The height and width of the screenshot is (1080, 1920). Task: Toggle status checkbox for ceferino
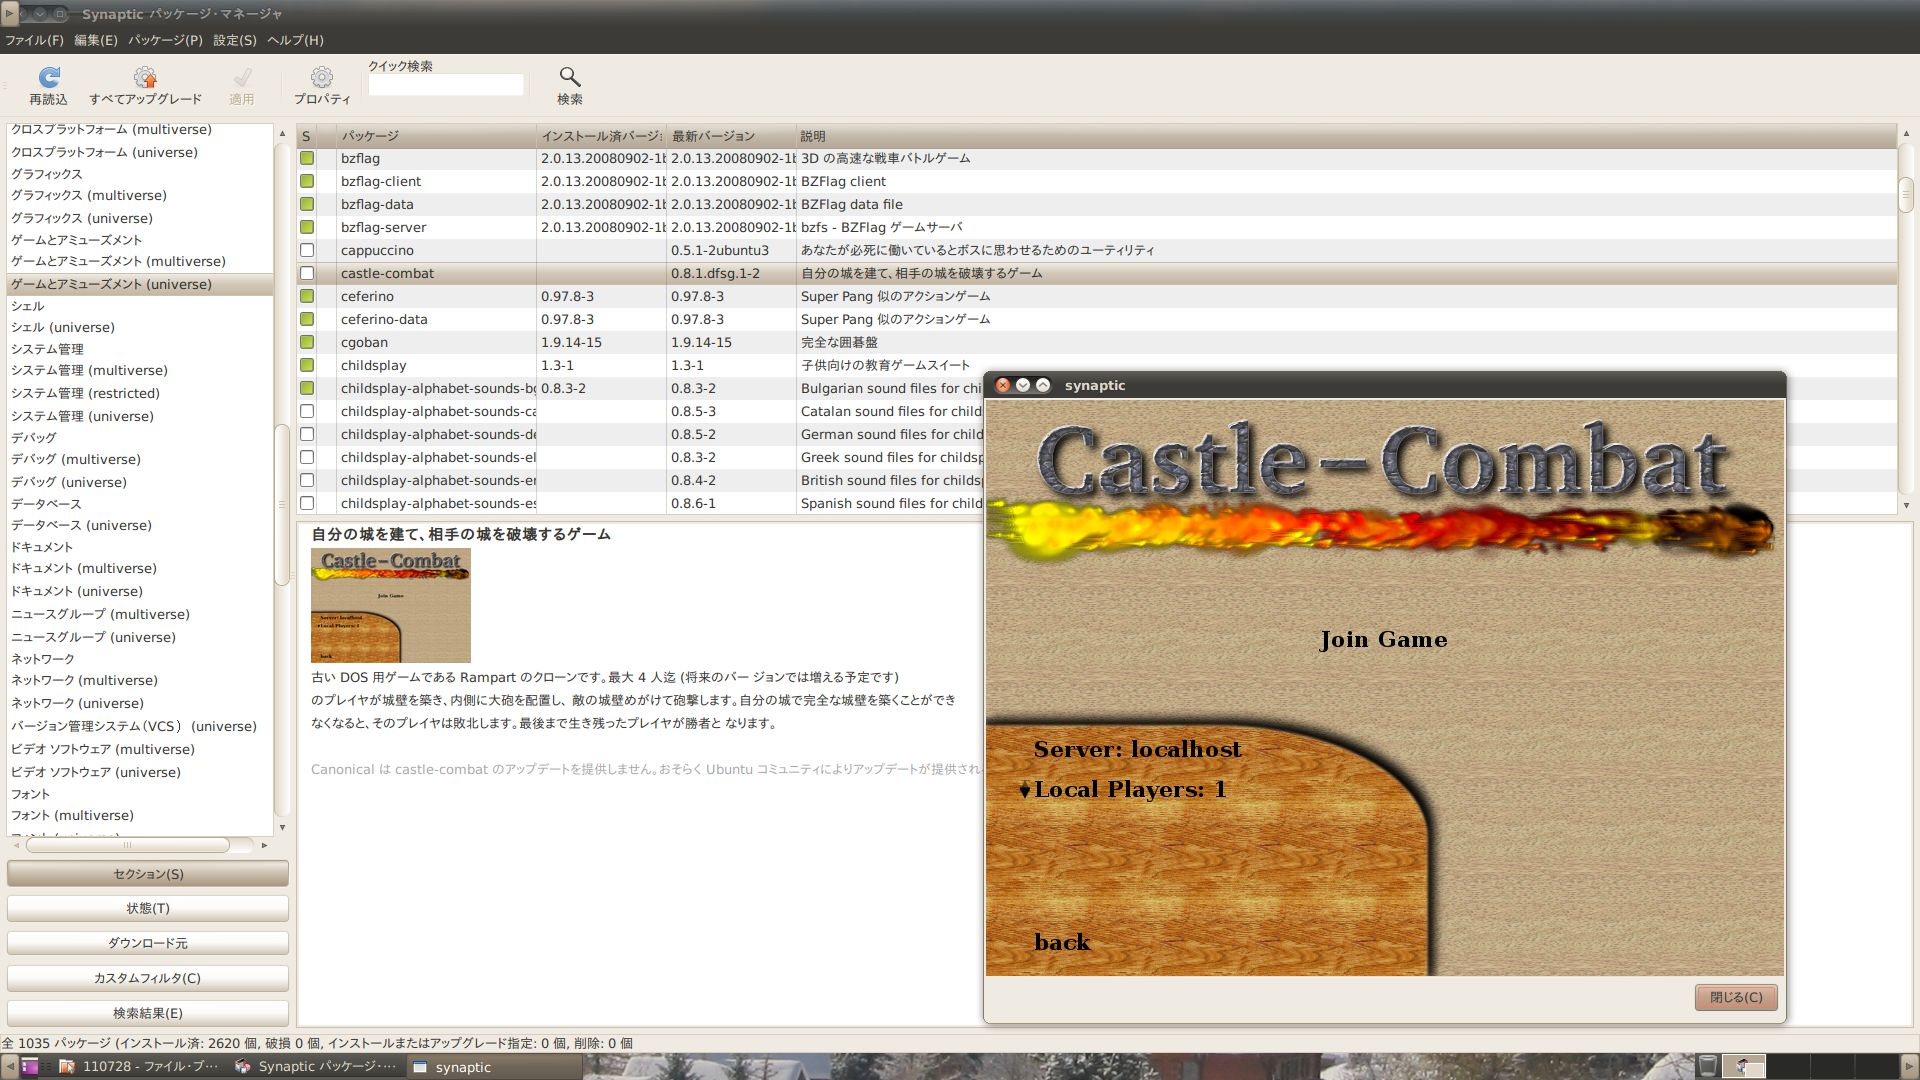[307, 296]
